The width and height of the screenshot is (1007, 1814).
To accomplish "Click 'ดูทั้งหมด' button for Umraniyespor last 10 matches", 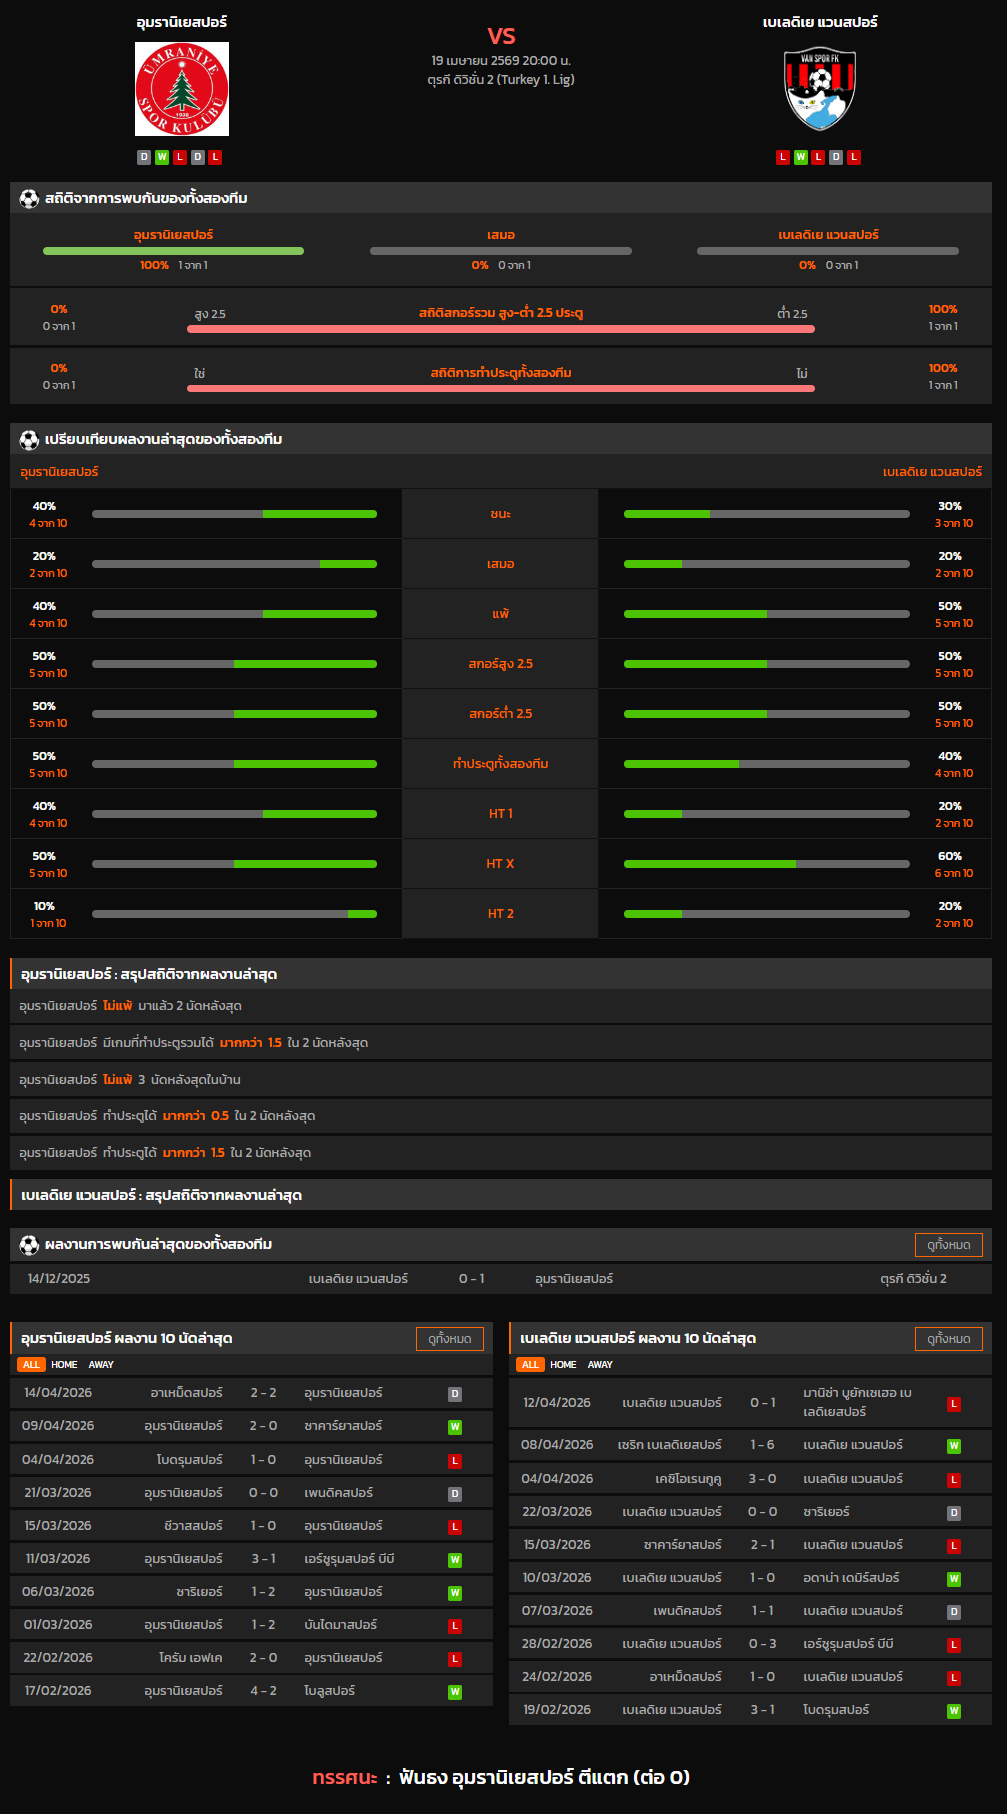I will [x=449, y=1338].
